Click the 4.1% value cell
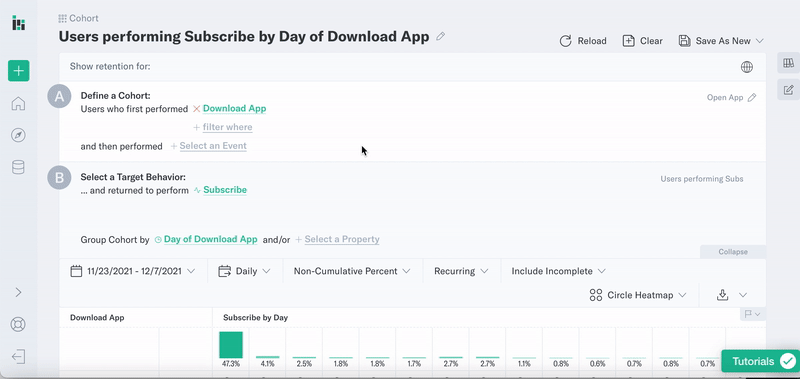This screenshot has height=379, width=800. click(267, 364)
